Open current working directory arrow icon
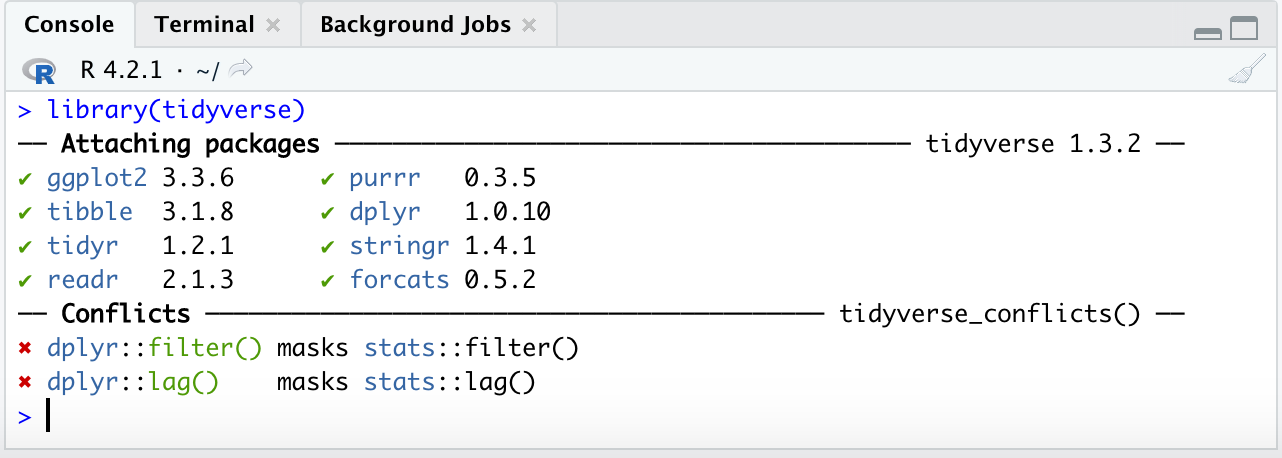This screenshot has width=1282, height=458. pos(240,70)
